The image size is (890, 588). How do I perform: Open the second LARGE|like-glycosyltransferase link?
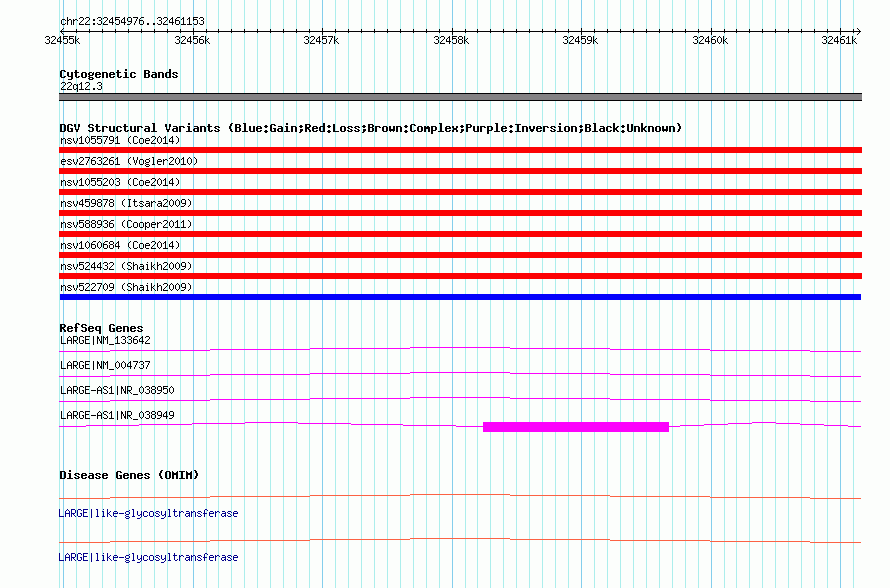pyautogui.click(x=148, y=557)
